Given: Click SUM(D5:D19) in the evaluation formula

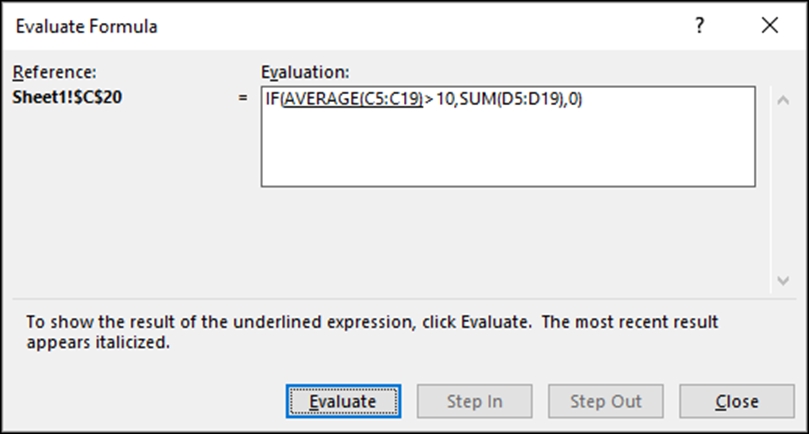Looking at the screenshot, I should click(x=511, y=99).
